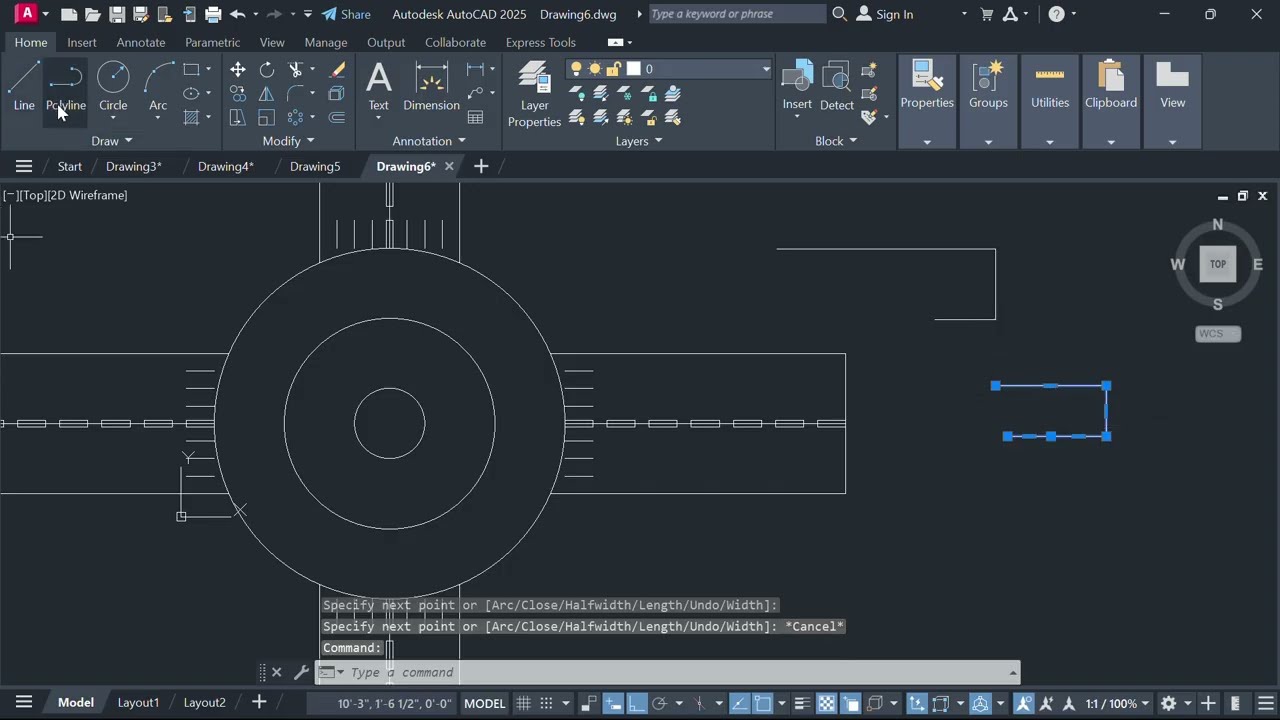Choose the Ellipse draw tool
The height and width of the screenshot is (720, 1280).
[191, 93]
